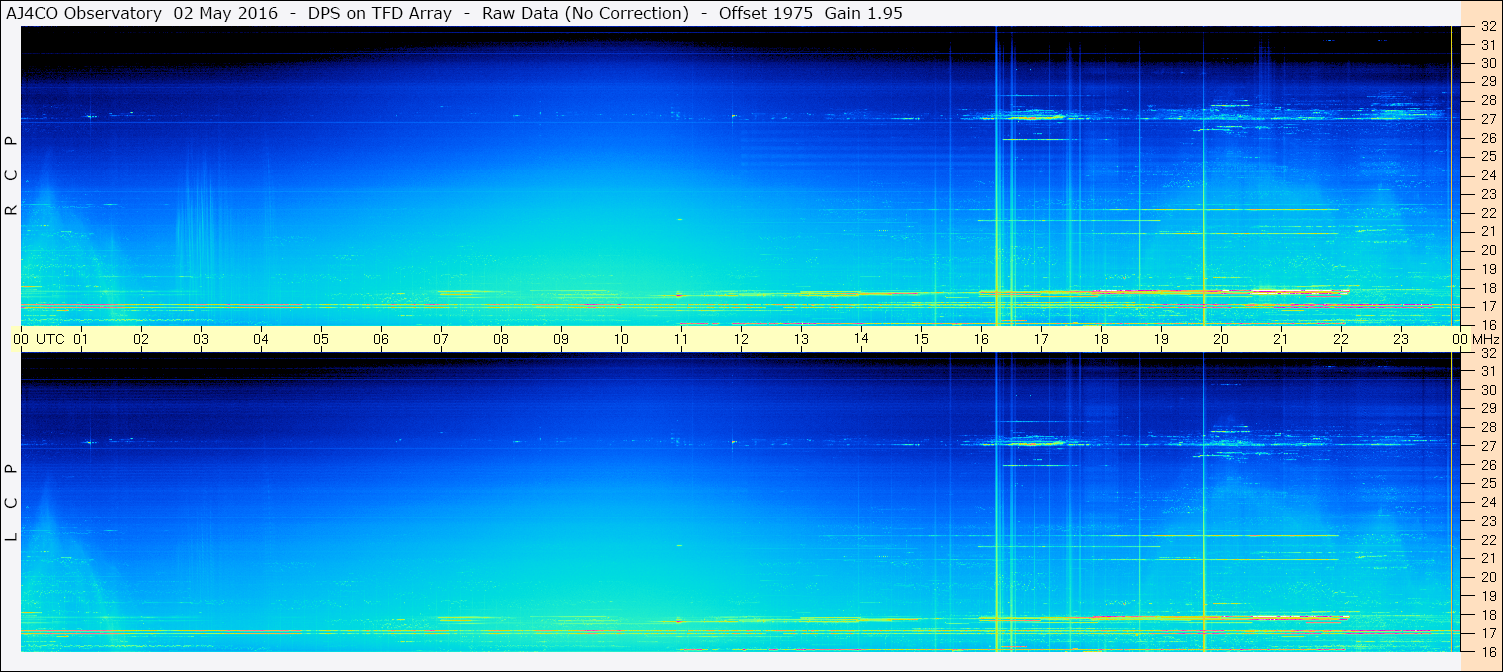1503x672 pixels.
Task: Click the 18 MHz label on LCP scale
Action: (1487, 614)
